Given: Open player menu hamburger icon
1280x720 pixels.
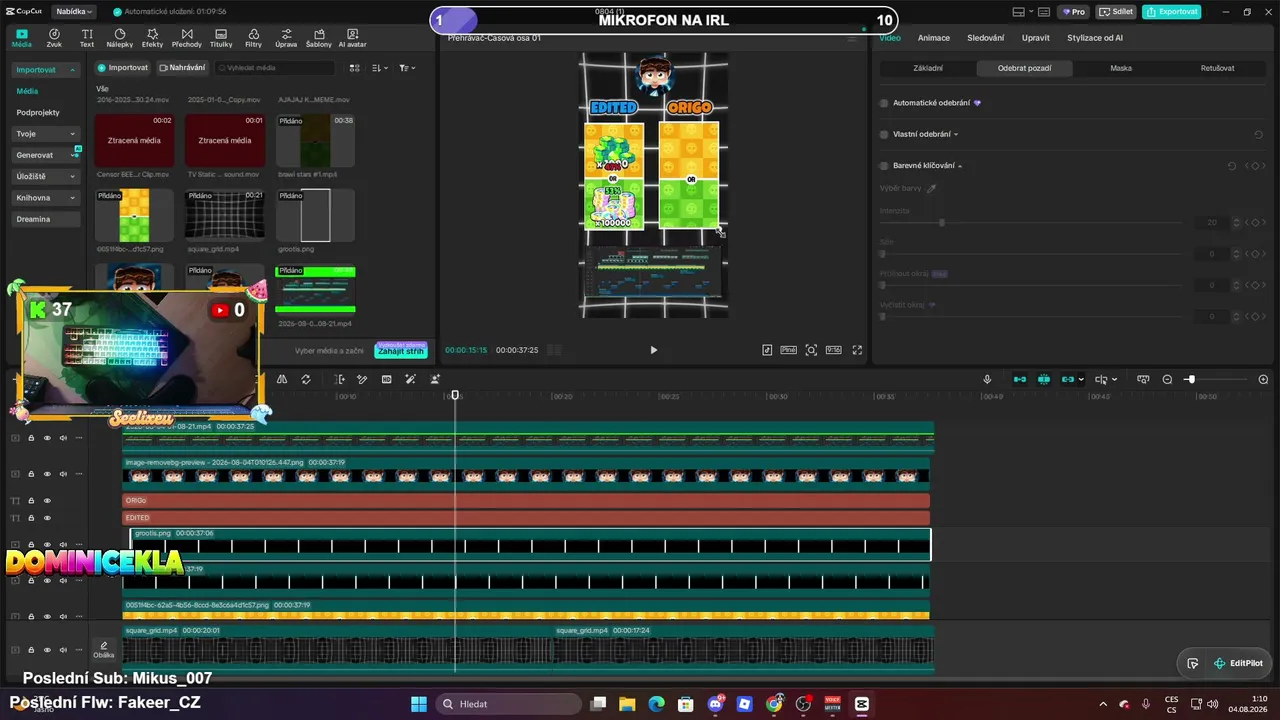Looking at the screenshot, I should point(852,38).
